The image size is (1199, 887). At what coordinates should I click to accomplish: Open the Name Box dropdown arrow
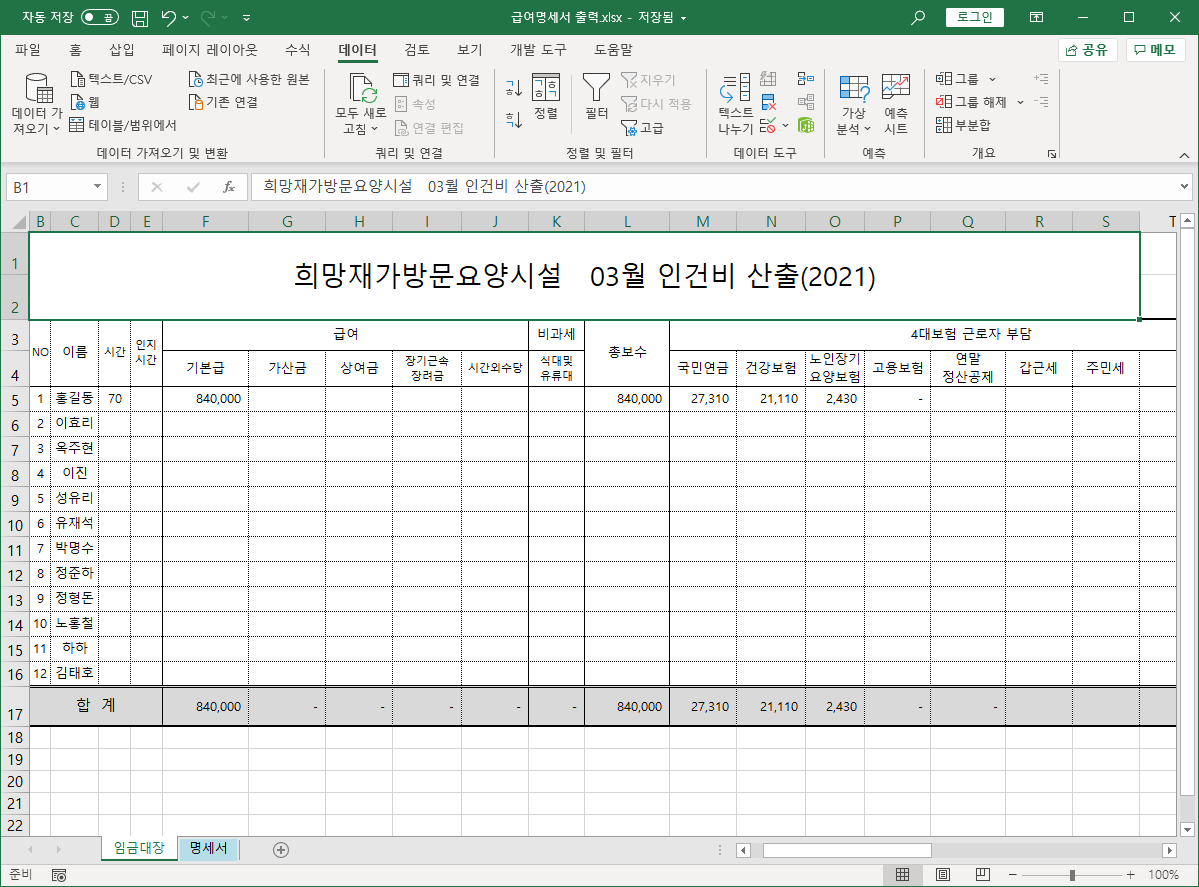click(97, 187)
